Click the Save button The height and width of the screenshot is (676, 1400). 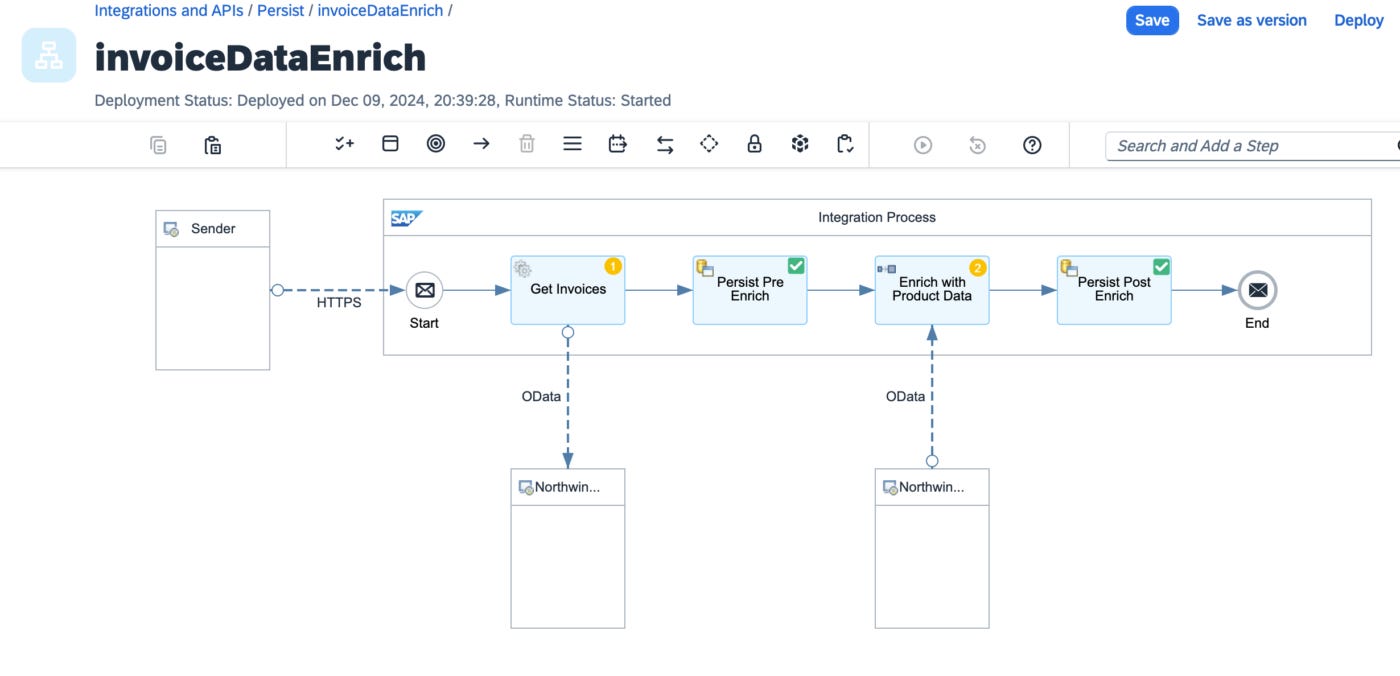tap(1152, 20)
